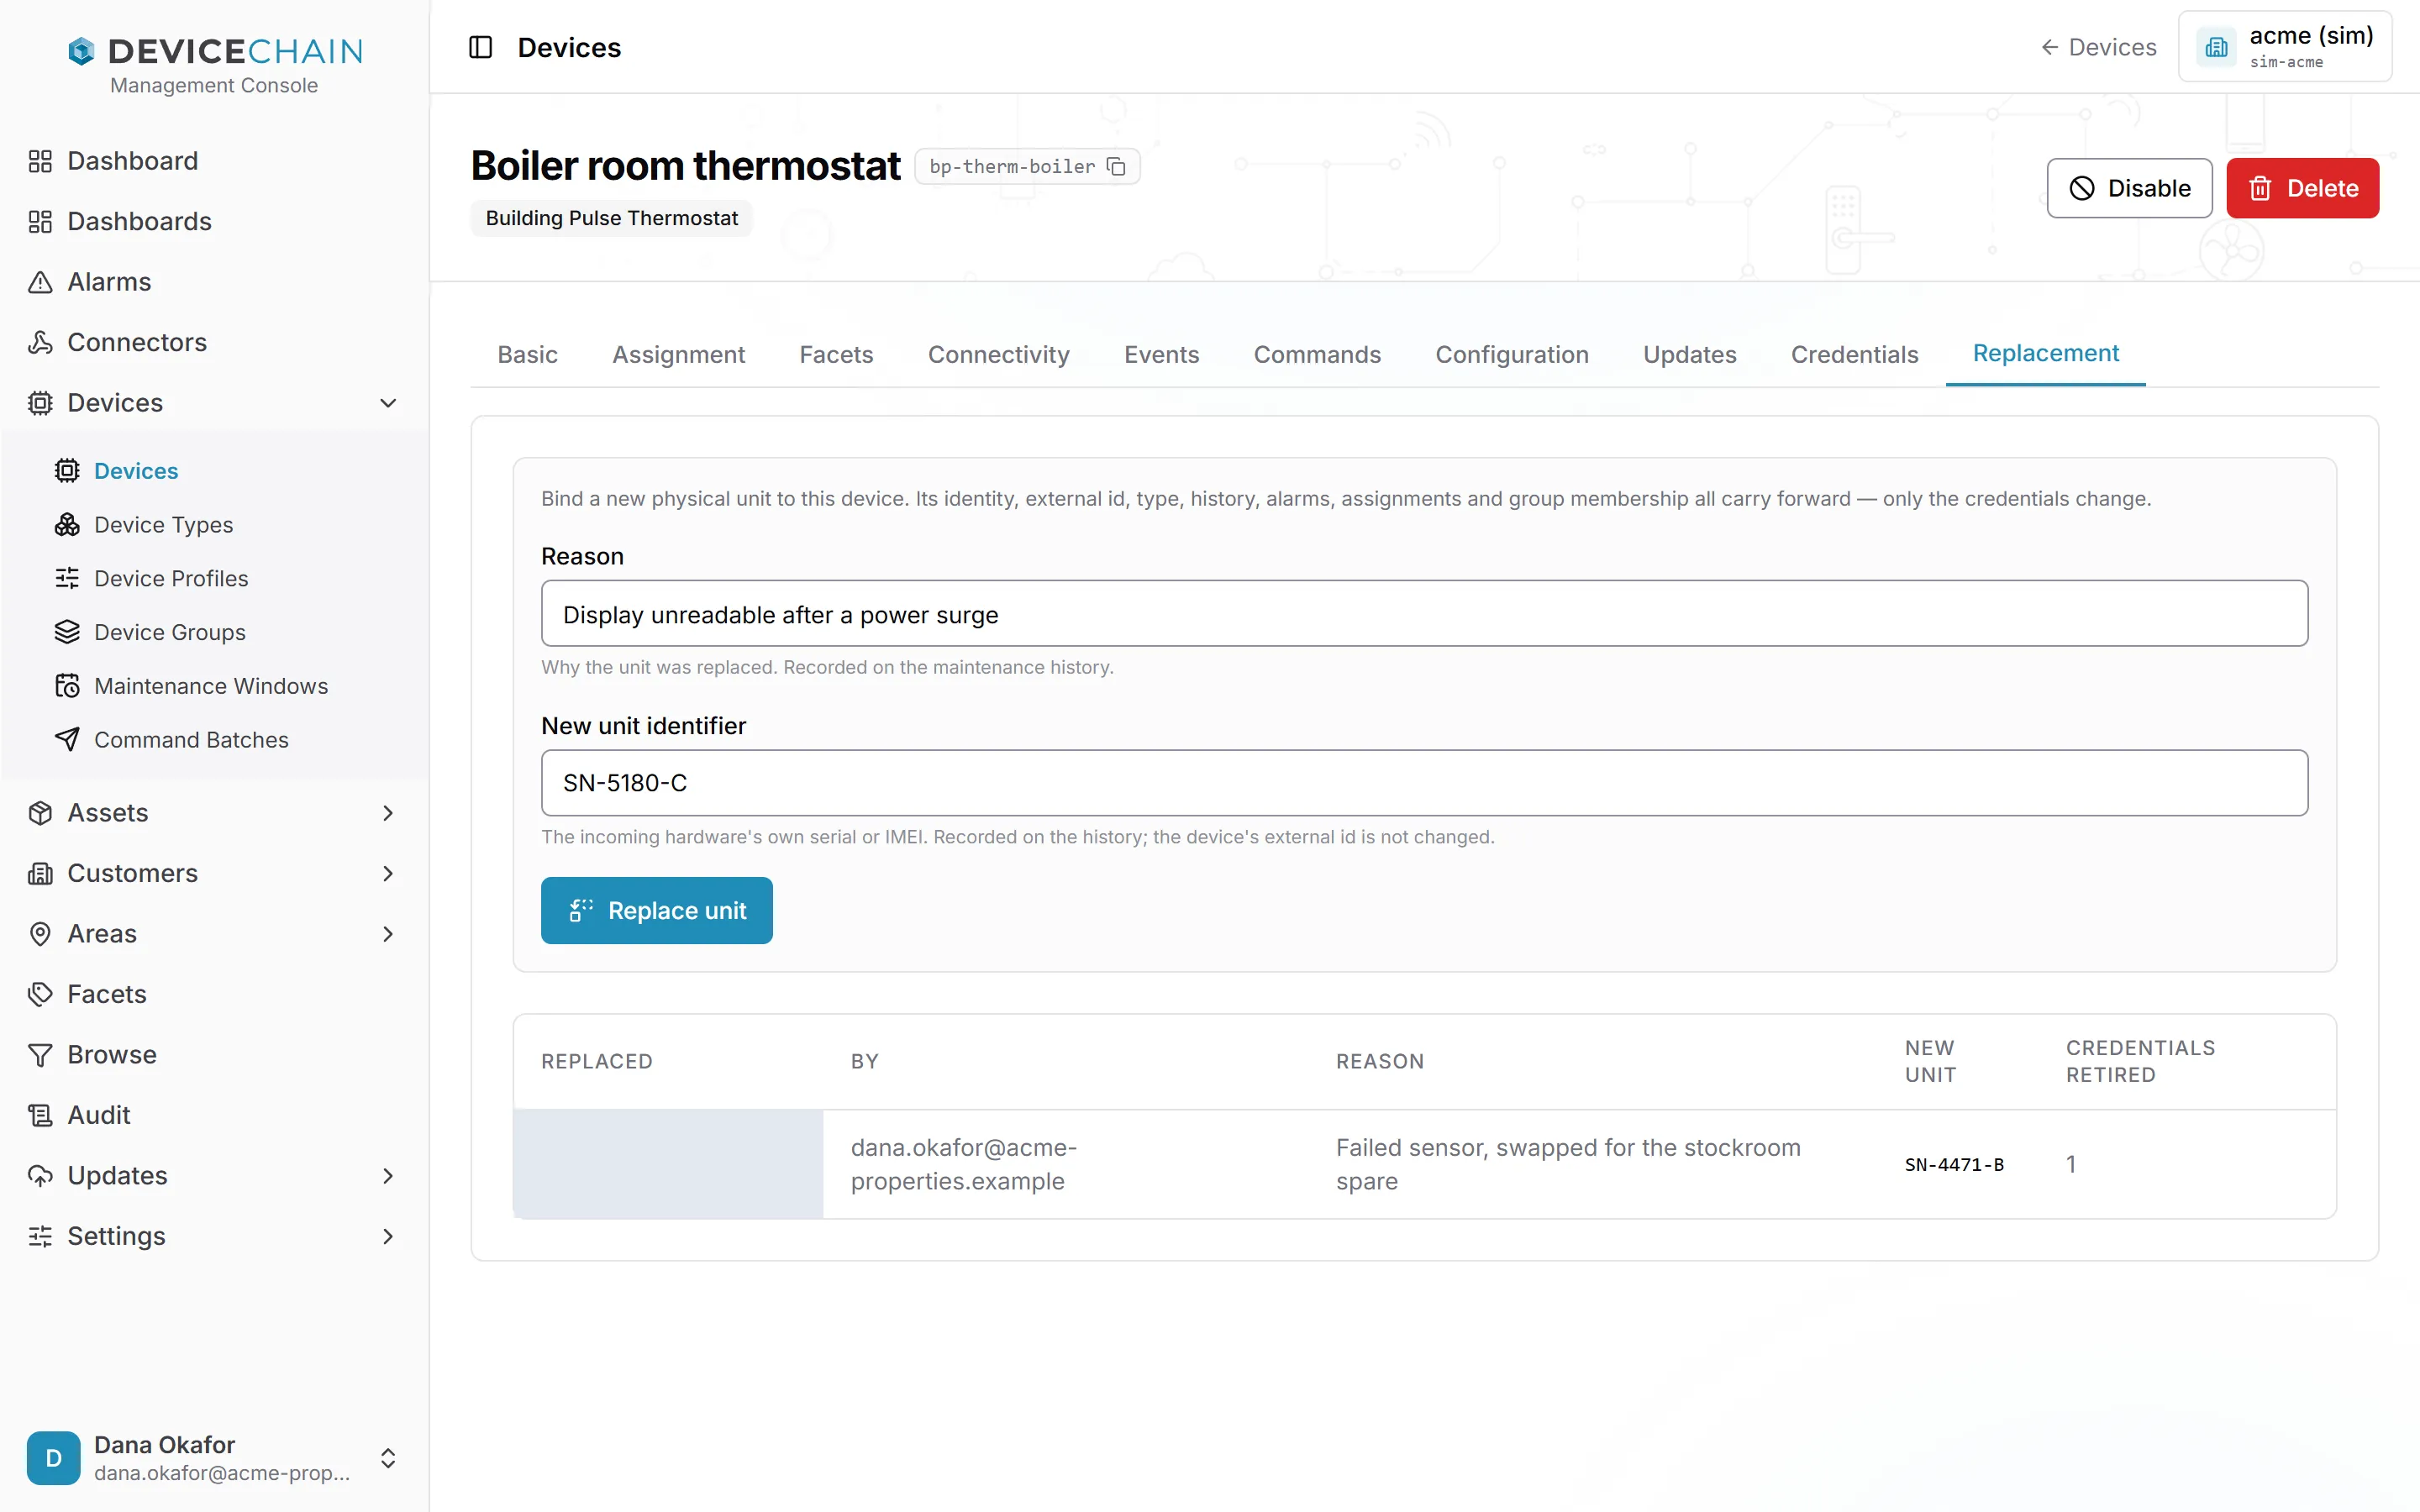Switch to the Credentials tab
The image size is (2420, 1512).
pos(1854,354)
